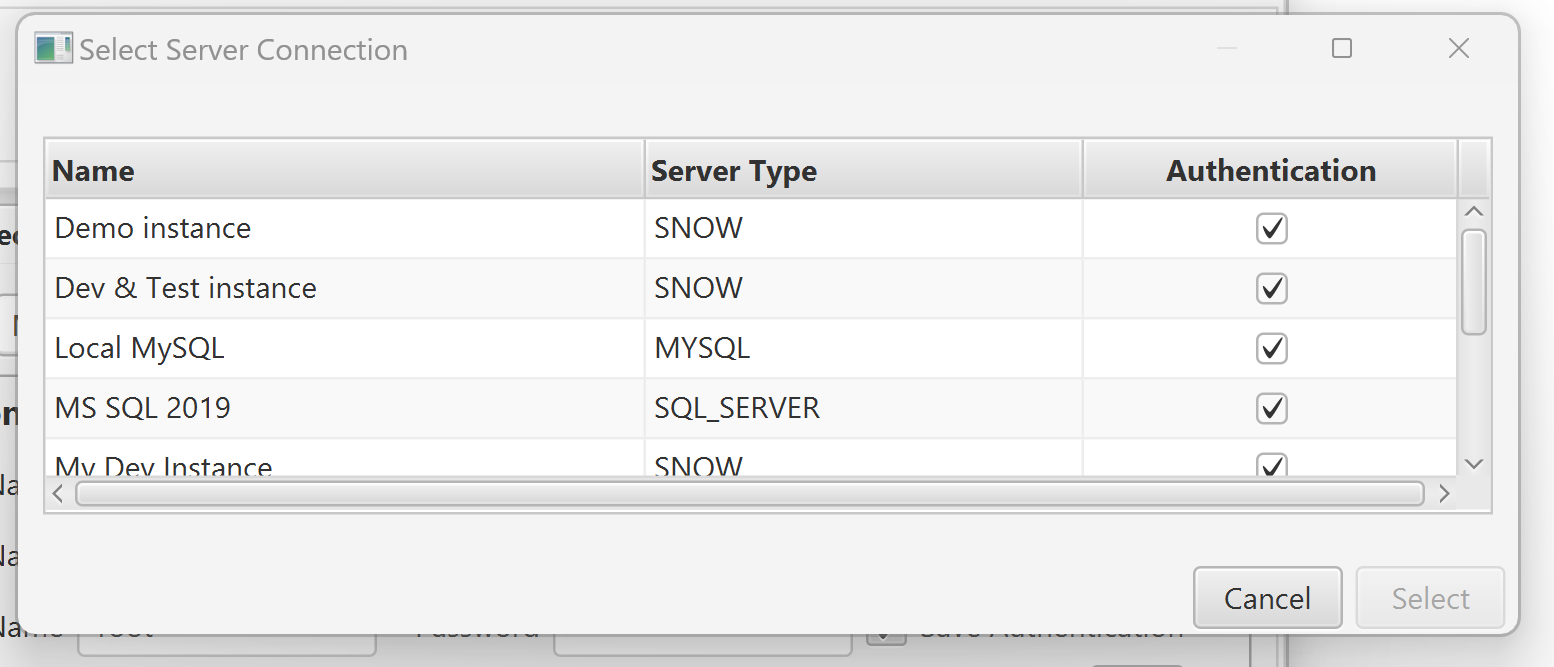Toggle Authentication checkbox for Demo instance
Image resolution: width=1554 pixels, height=667 pixels.
point(1271,229)
